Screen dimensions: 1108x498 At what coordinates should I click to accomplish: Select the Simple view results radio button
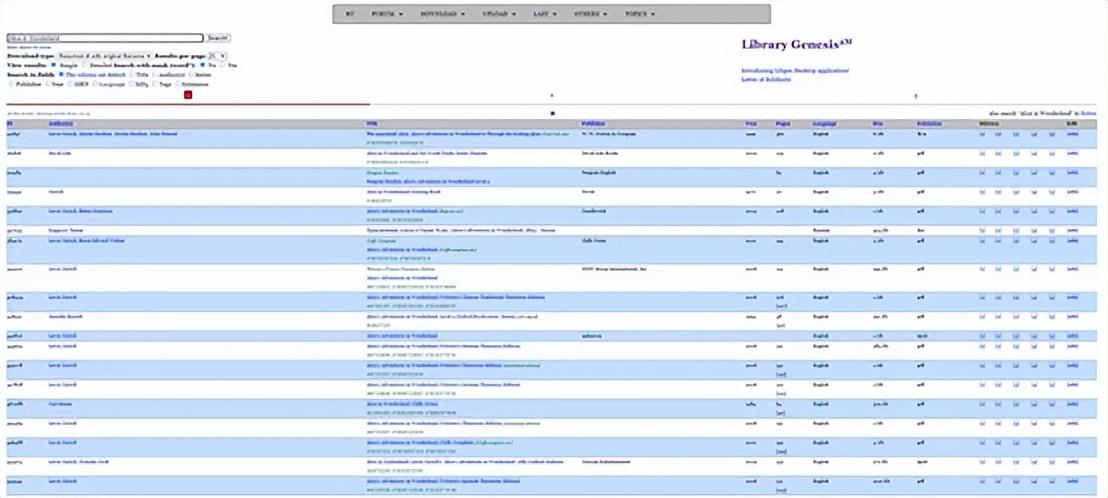coord(53,65)
